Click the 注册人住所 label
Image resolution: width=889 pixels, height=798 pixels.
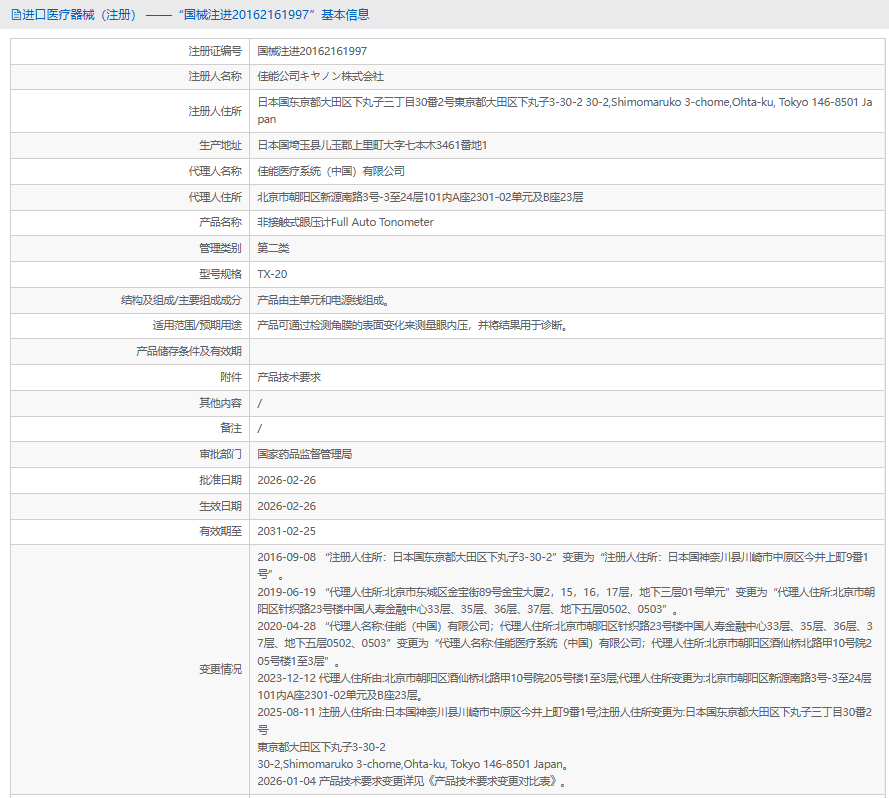point(215,111)
